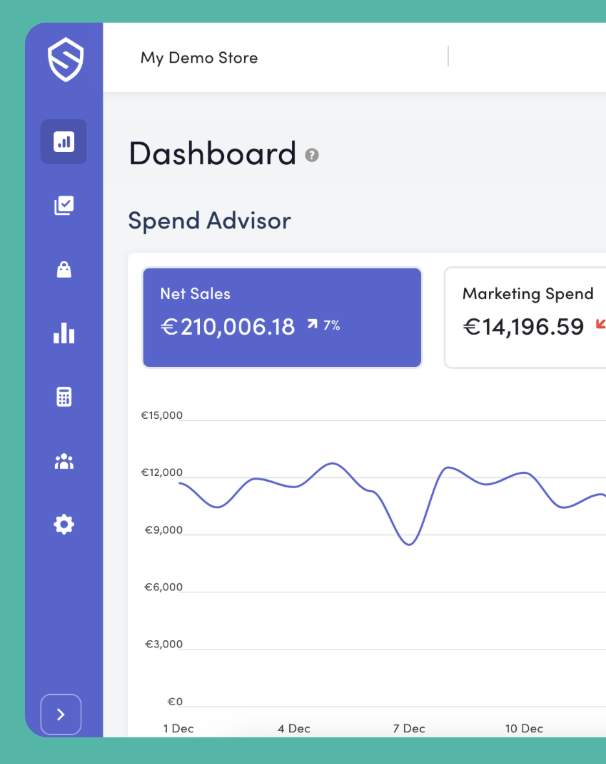Open the bar chart analytics icon

(x=64, y=333)
